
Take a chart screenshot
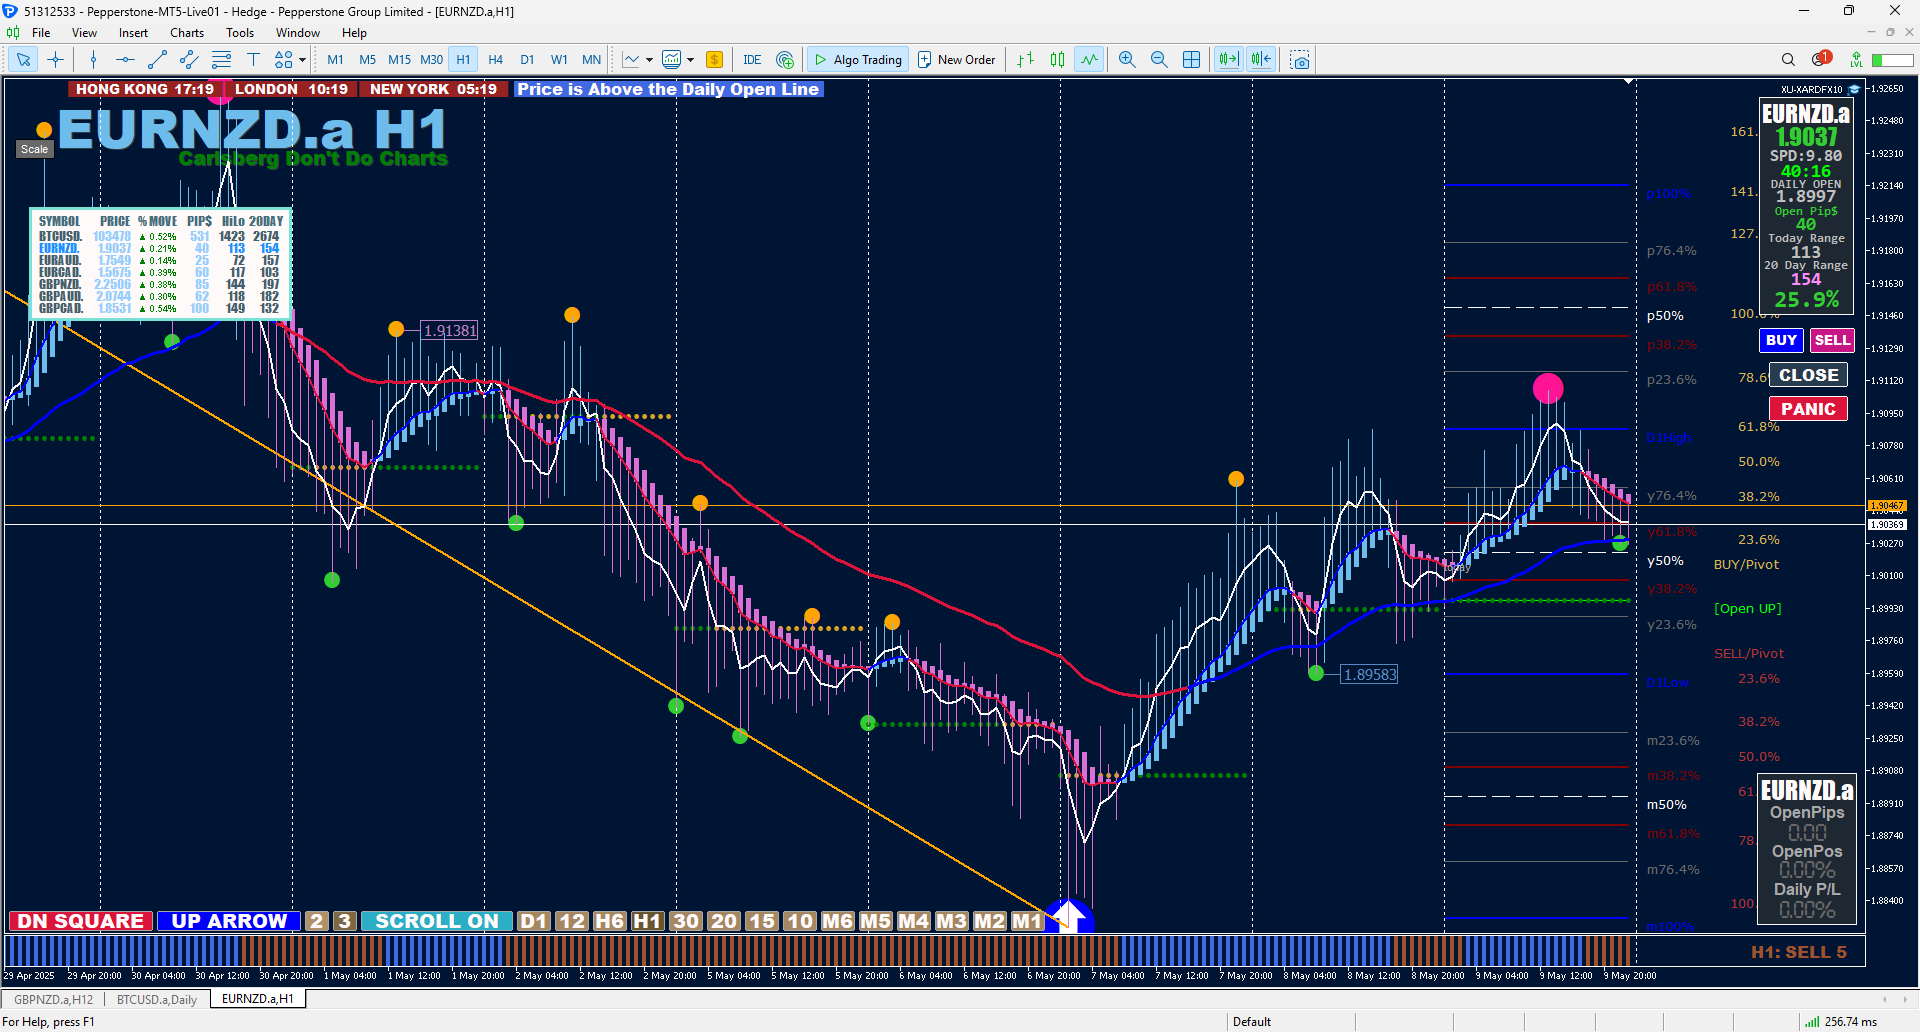(x=1300, y=60)
